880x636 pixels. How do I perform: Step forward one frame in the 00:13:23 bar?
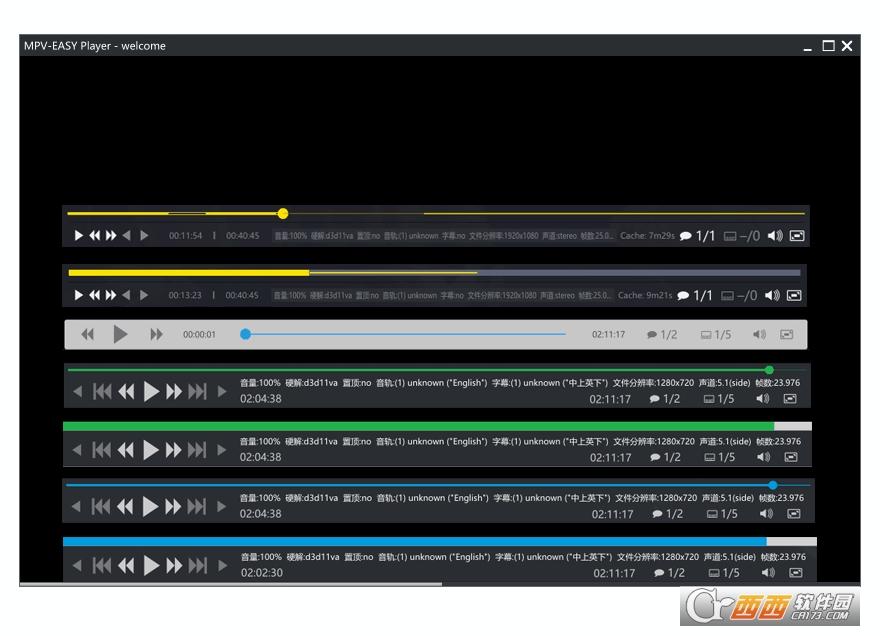144,295
